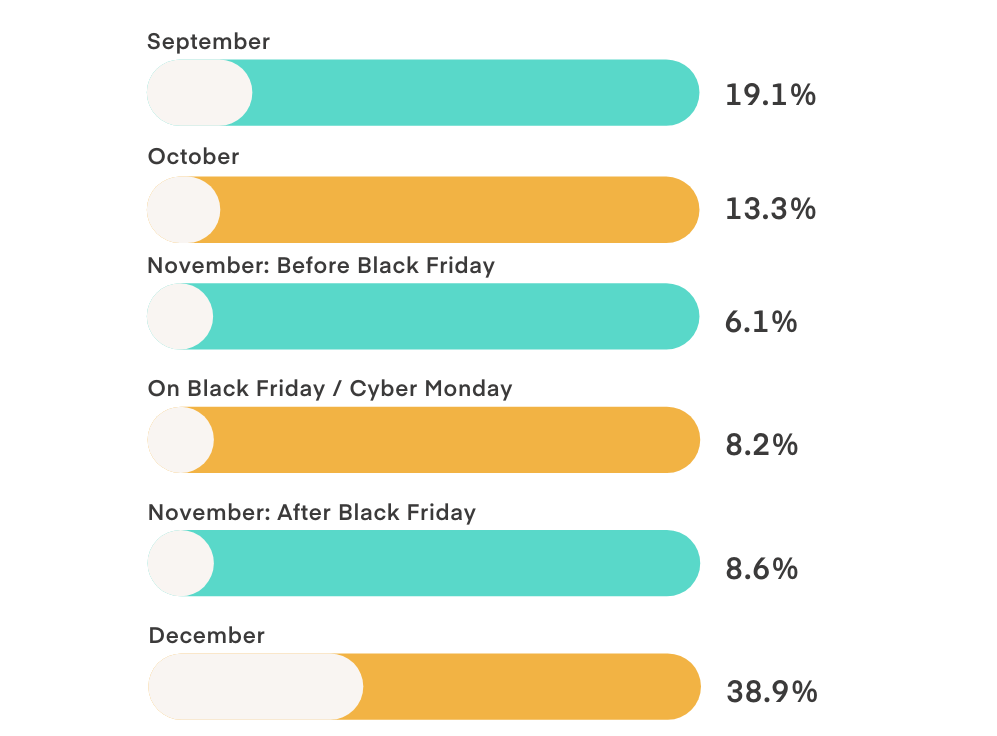Click the teal part of the September bar
The image size is (997, 736).
coord(475,93)
